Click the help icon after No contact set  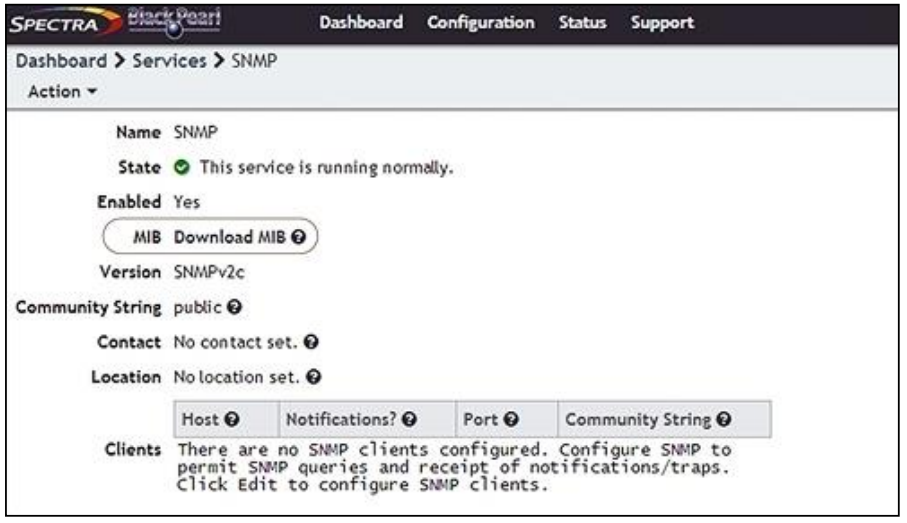[311, 342]
